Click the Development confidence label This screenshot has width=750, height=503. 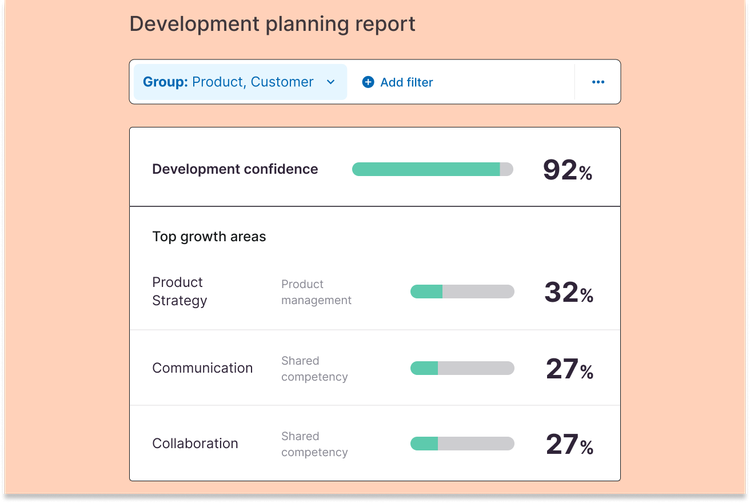click(x=235, y=169)
